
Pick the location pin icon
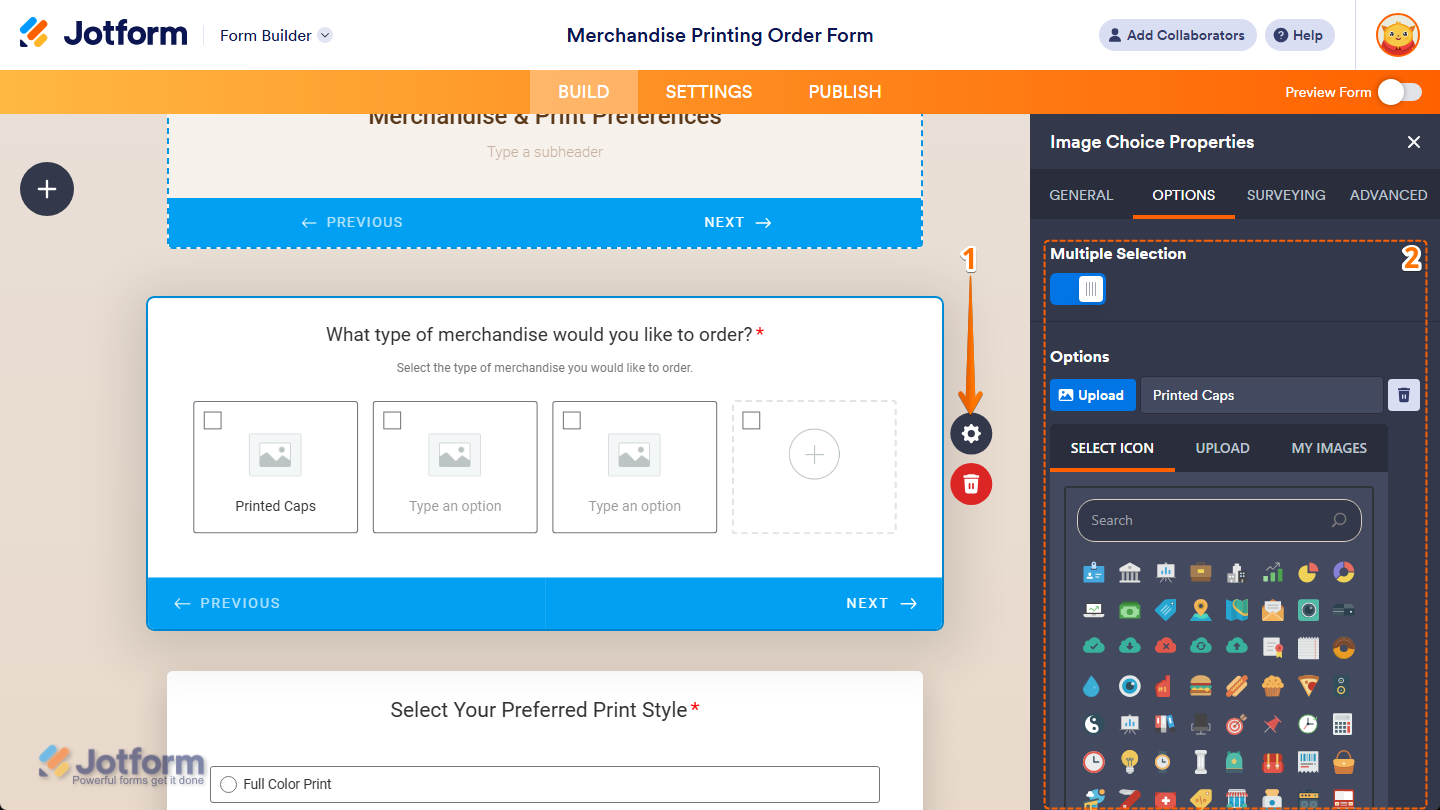point(1201,610)
